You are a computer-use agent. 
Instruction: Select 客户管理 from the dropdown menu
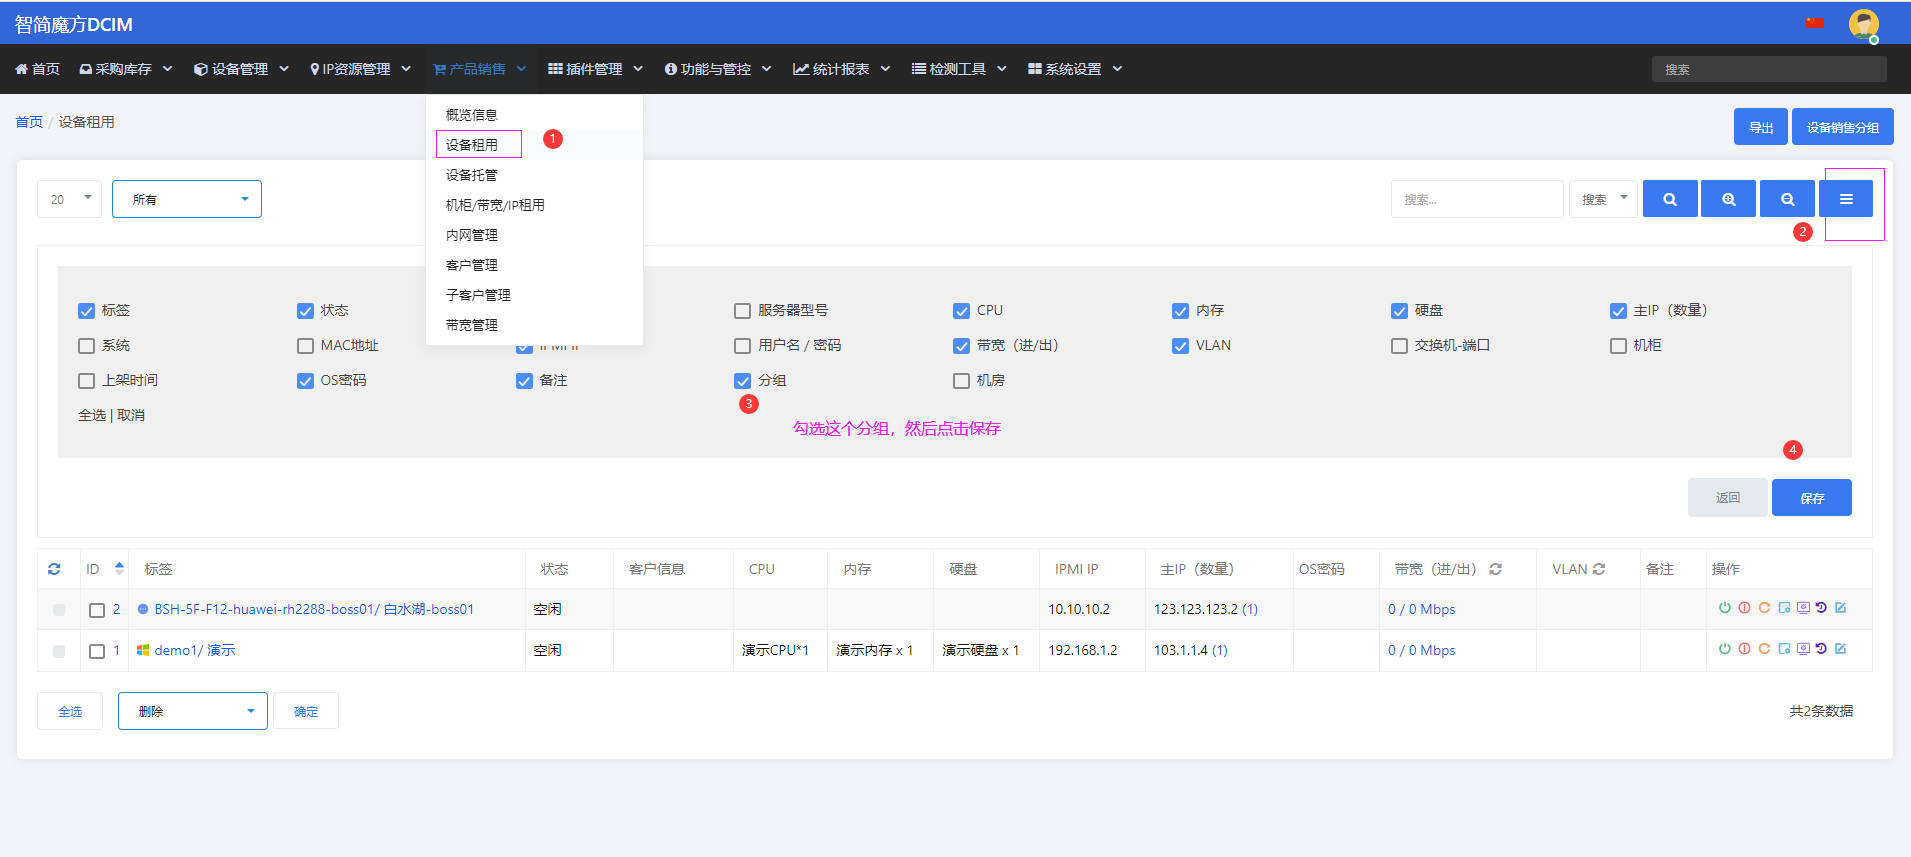click(x=471, y=265)
